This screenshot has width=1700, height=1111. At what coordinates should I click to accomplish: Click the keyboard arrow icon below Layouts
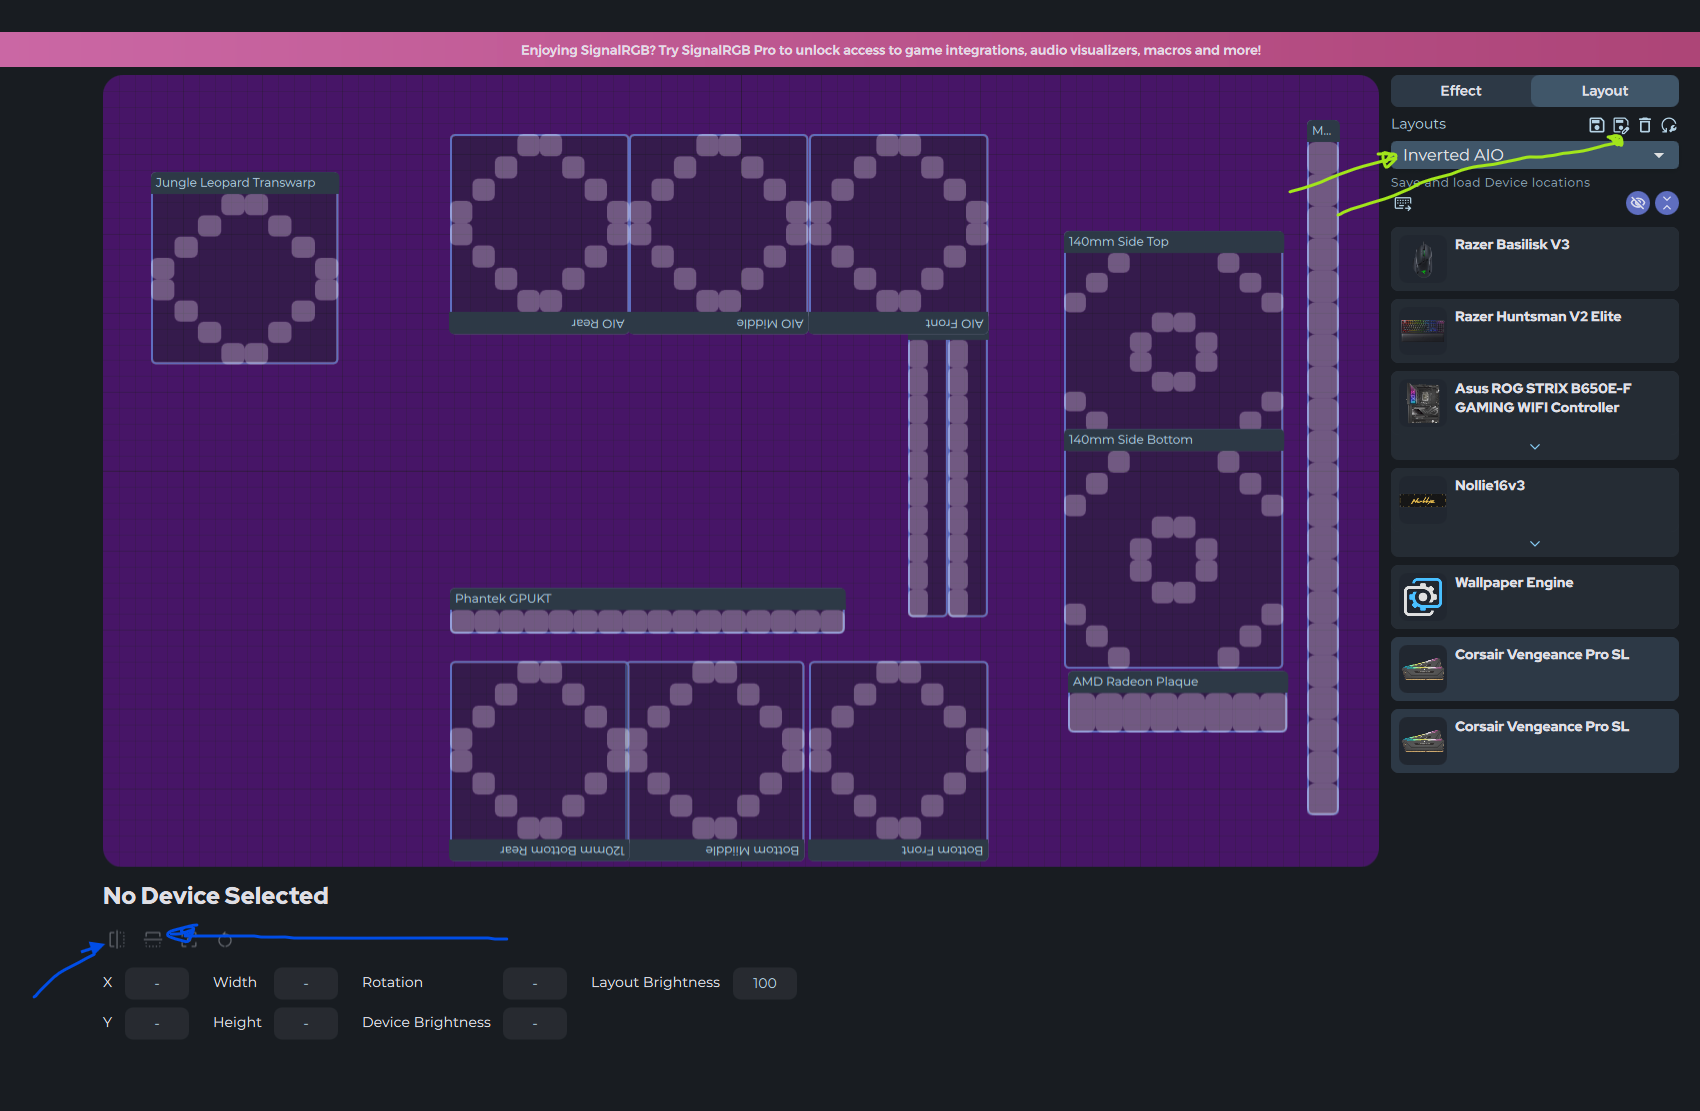pos(1403,203)
